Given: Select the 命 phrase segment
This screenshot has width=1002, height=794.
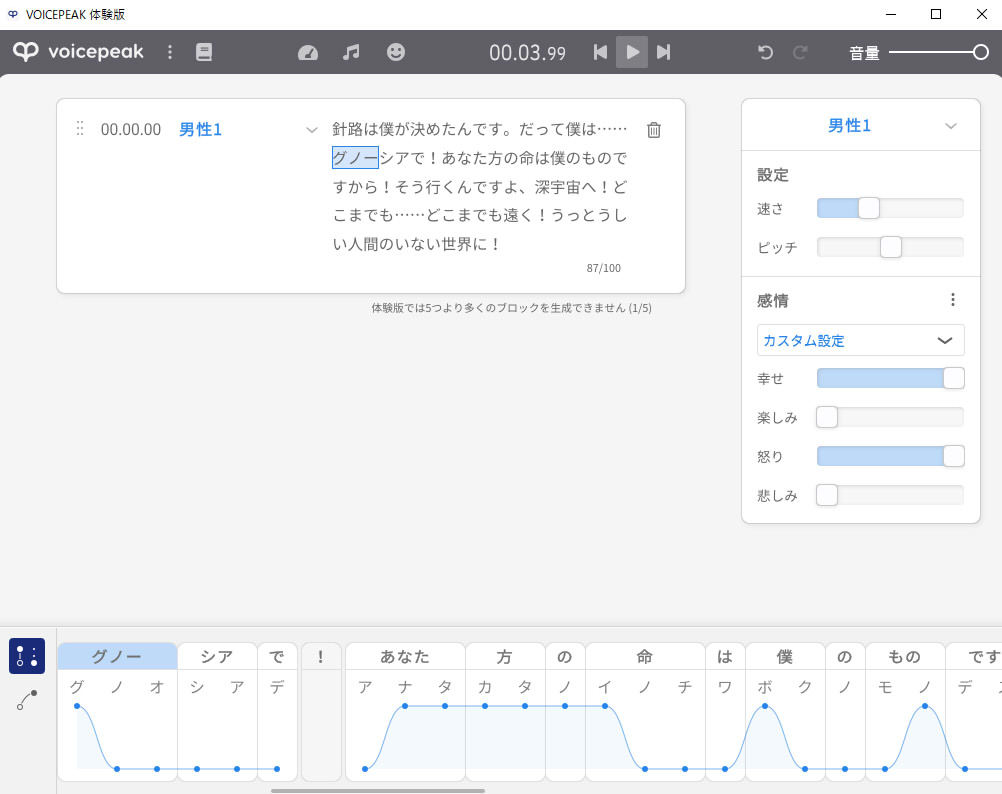Looking at the screenshot, I should (645, 657).
